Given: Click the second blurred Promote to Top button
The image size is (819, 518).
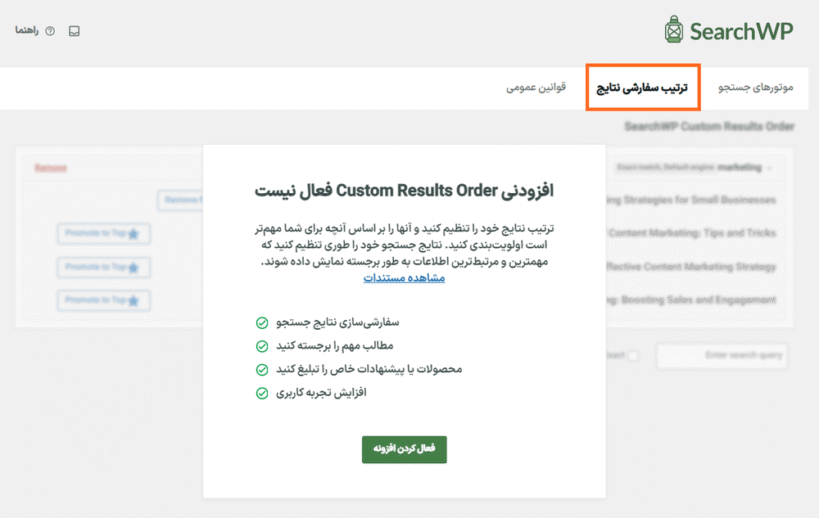Looking at the screenshot, I should click(x=104, y=267).
